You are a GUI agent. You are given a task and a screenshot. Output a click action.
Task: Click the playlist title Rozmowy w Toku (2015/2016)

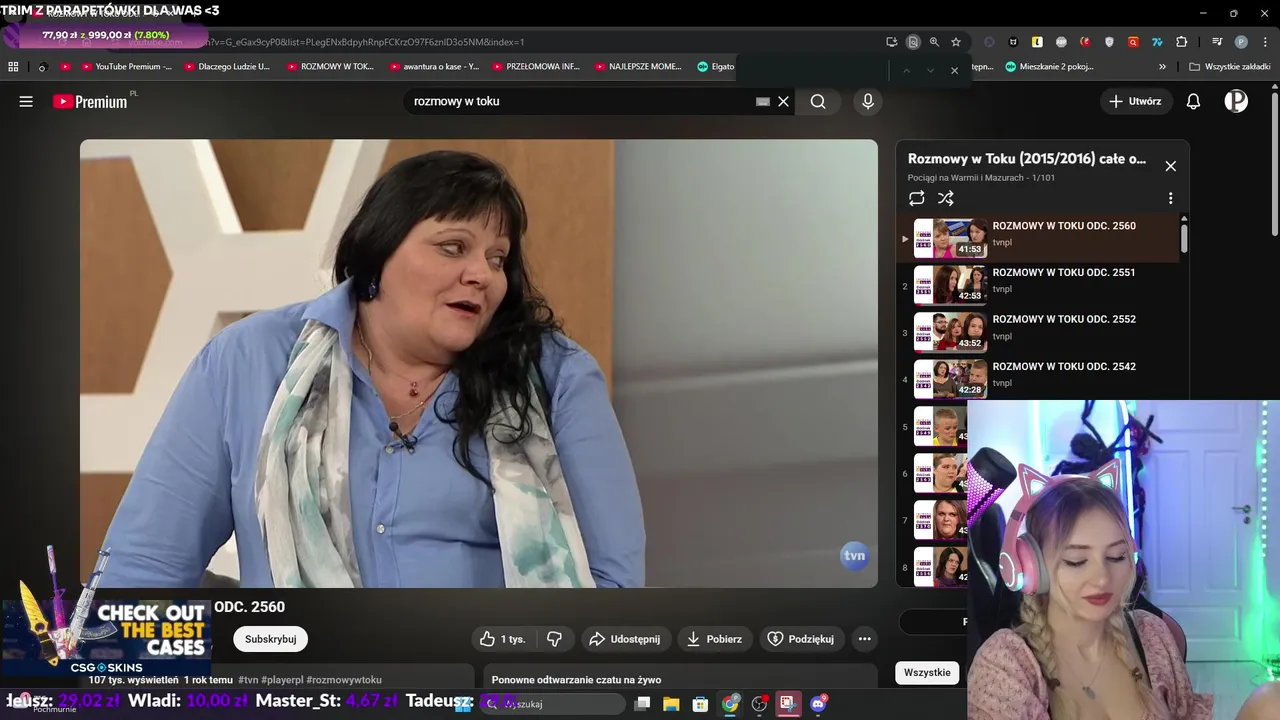point(1027,159)
